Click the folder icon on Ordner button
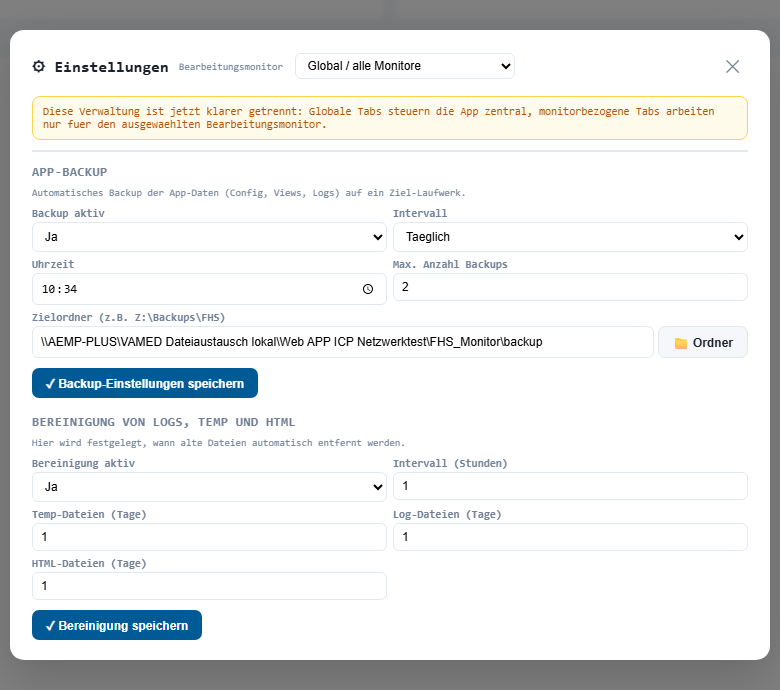780x690 pixels. tap(681, 342)
